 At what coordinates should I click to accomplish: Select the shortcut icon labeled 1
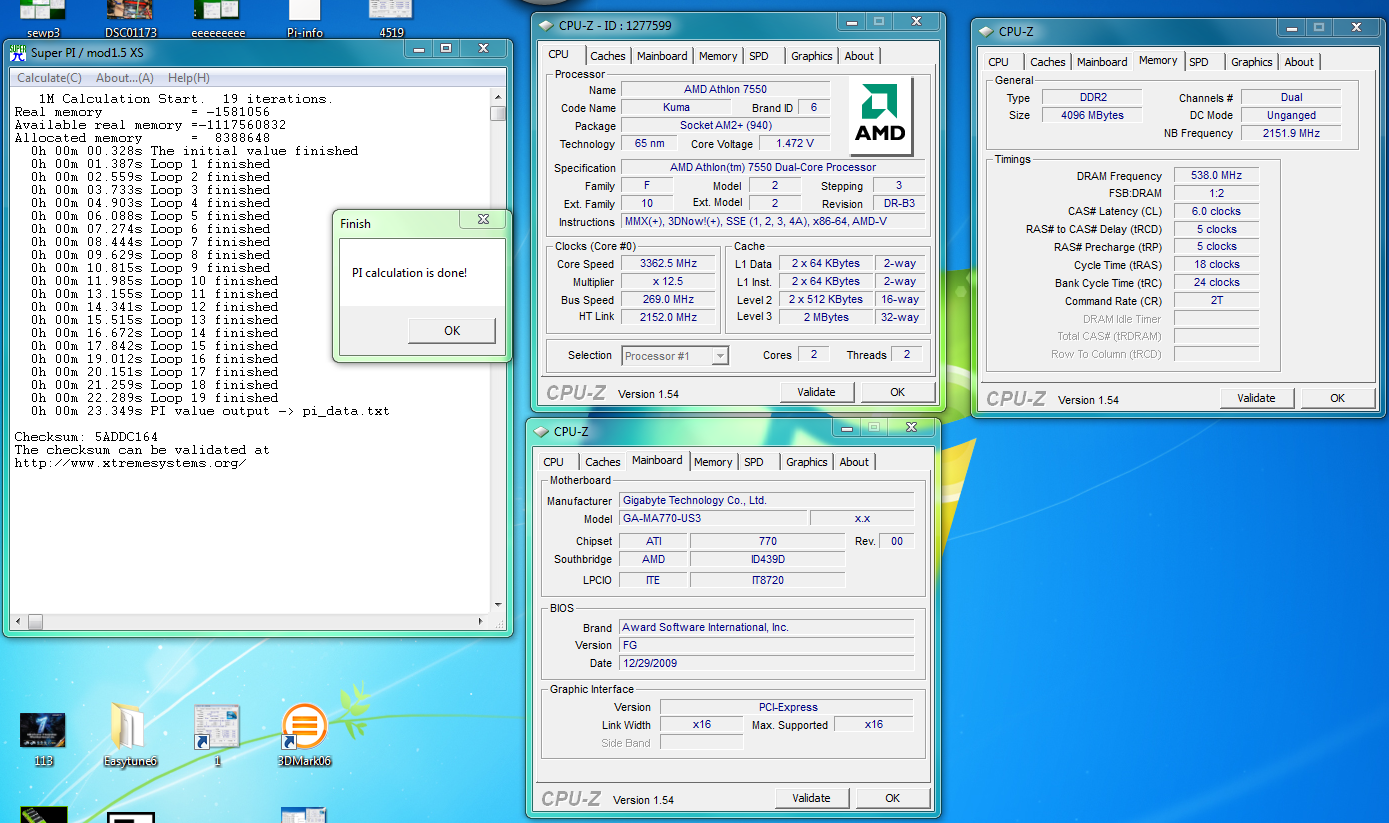tap(217, 736)
